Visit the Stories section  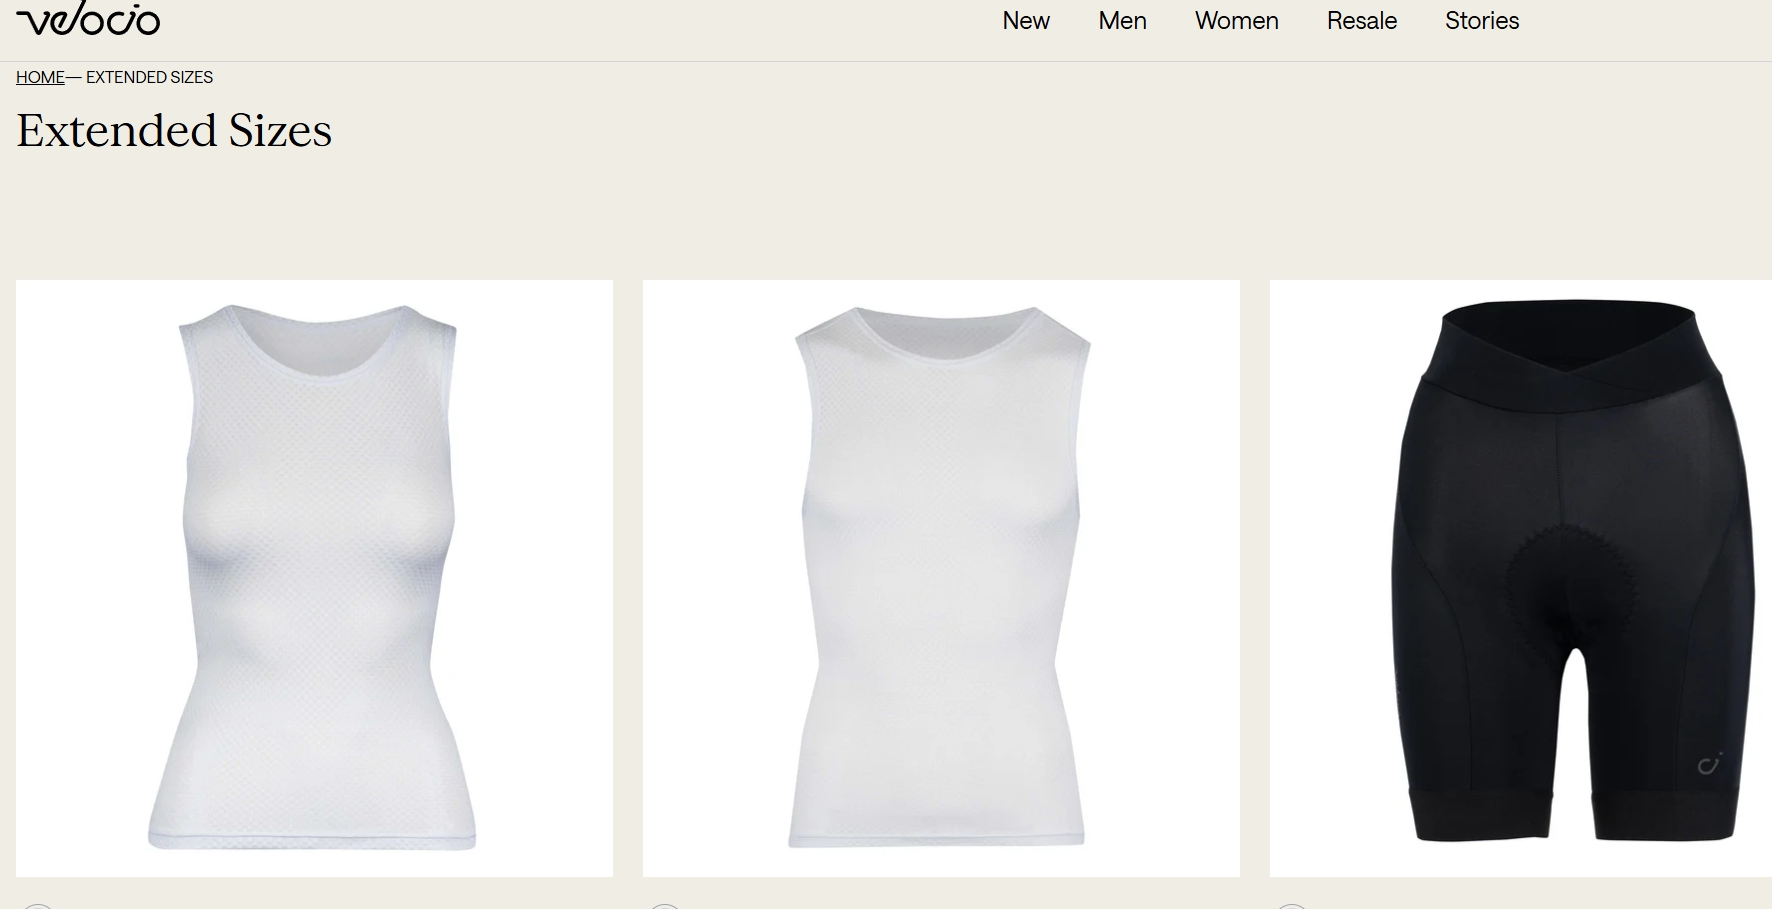[x=1481, y=21]
